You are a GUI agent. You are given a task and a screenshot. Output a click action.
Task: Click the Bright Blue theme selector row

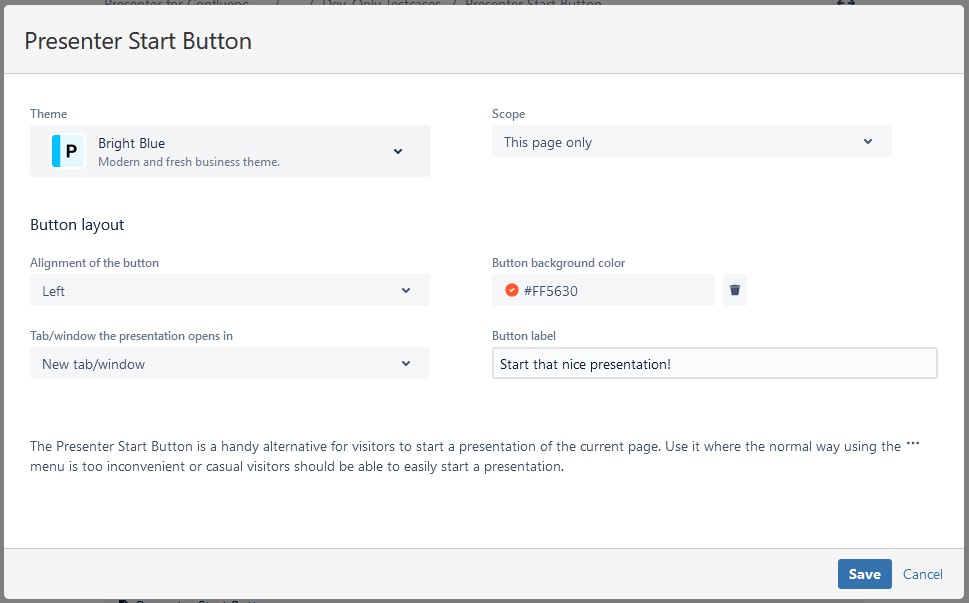coord(230,150)
